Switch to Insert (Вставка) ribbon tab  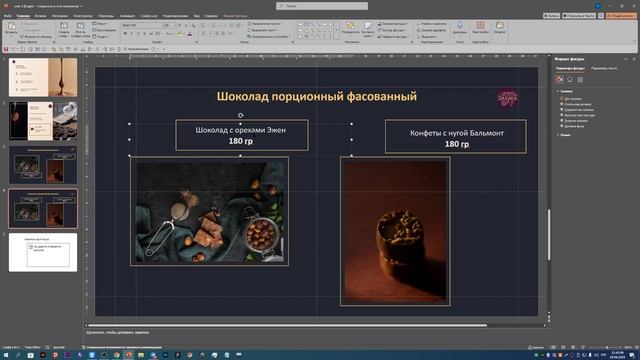click(40, 16)
